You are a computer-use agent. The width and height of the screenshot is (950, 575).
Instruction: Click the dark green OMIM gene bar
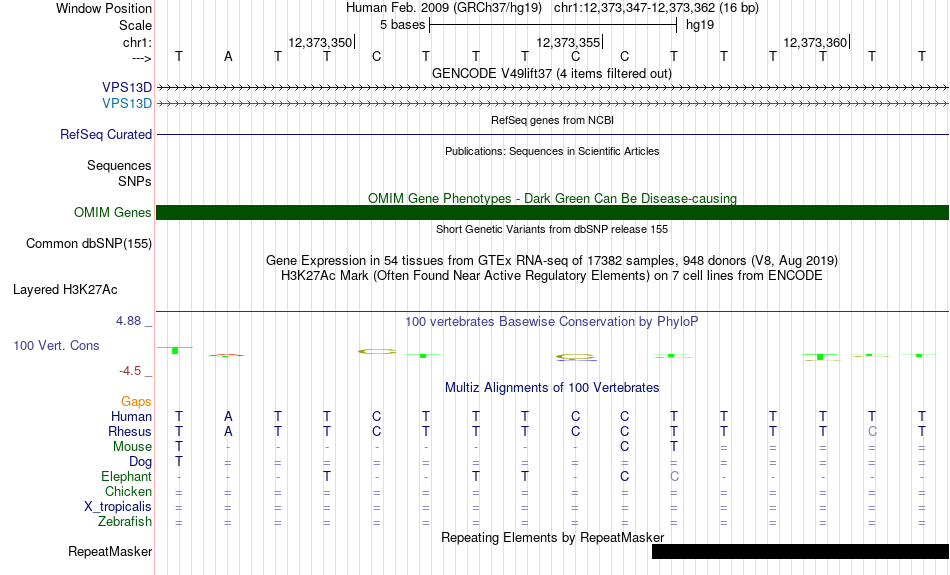point(552,213)
